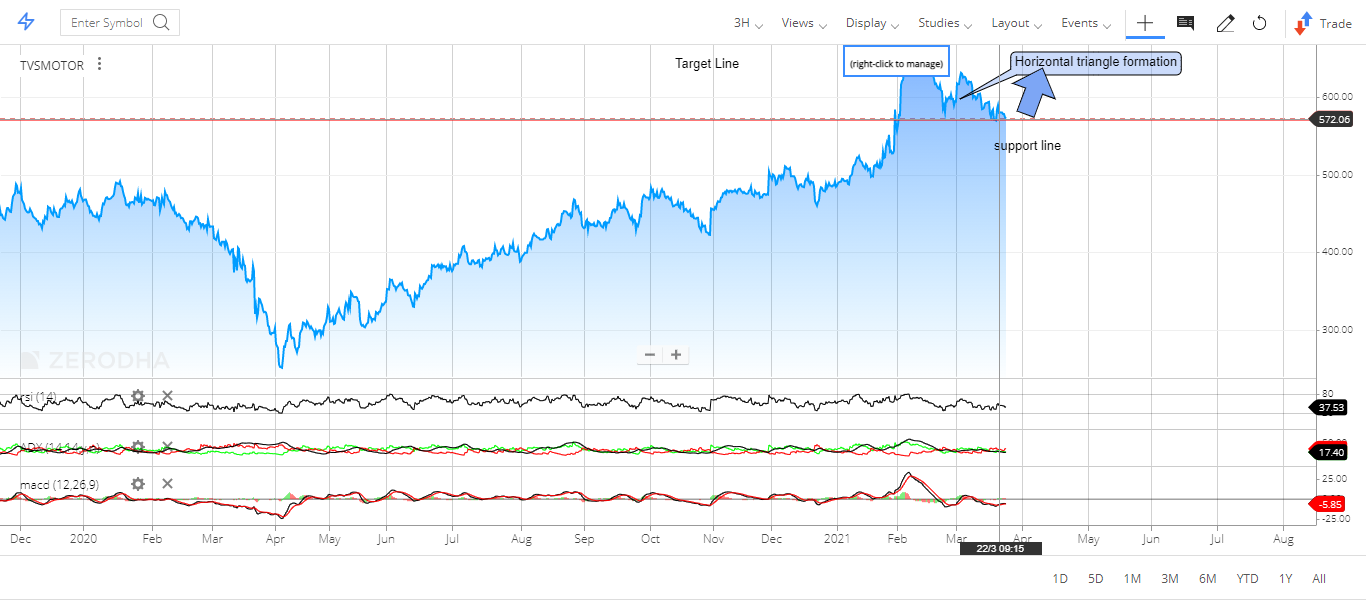This screenshot has height=600, width=1366.
Task: Focus the Enter Symbol search field
Action: click(x=120, y=23)
